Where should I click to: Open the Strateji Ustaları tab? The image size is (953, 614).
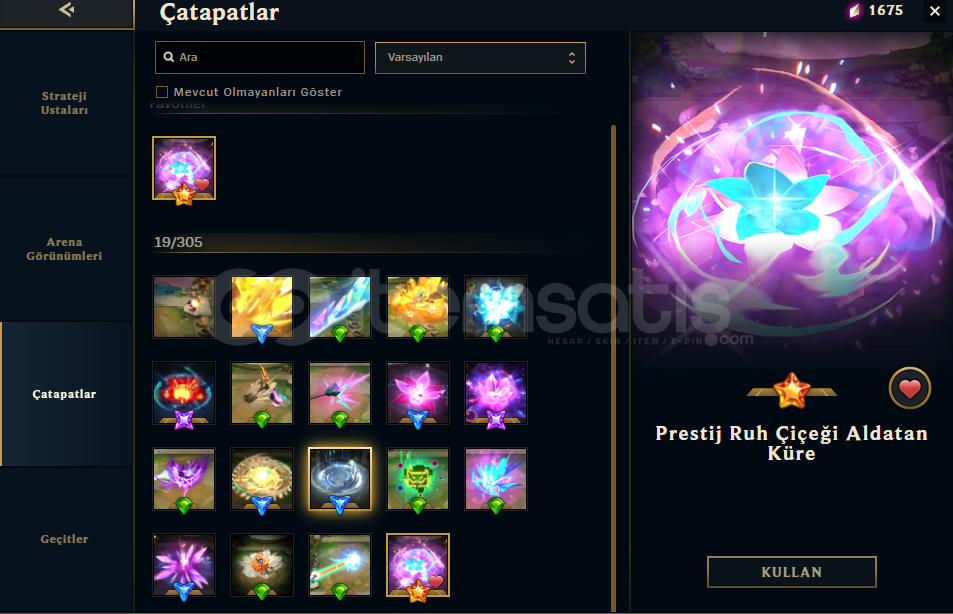[64, 103]
